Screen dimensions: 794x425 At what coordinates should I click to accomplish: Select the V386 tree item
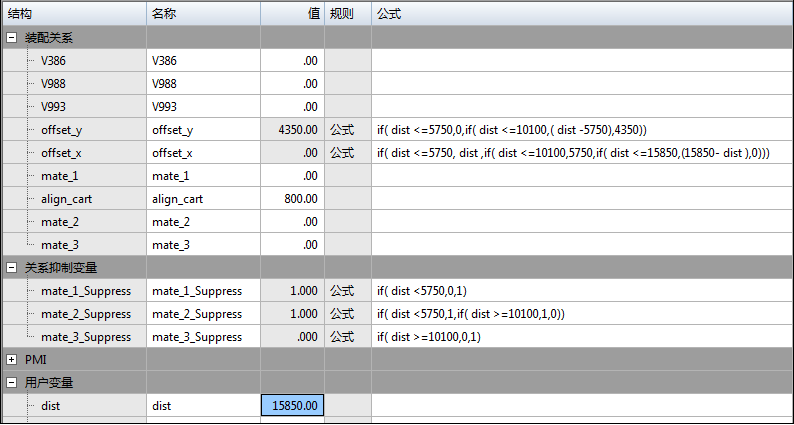(x=53, y=61)
